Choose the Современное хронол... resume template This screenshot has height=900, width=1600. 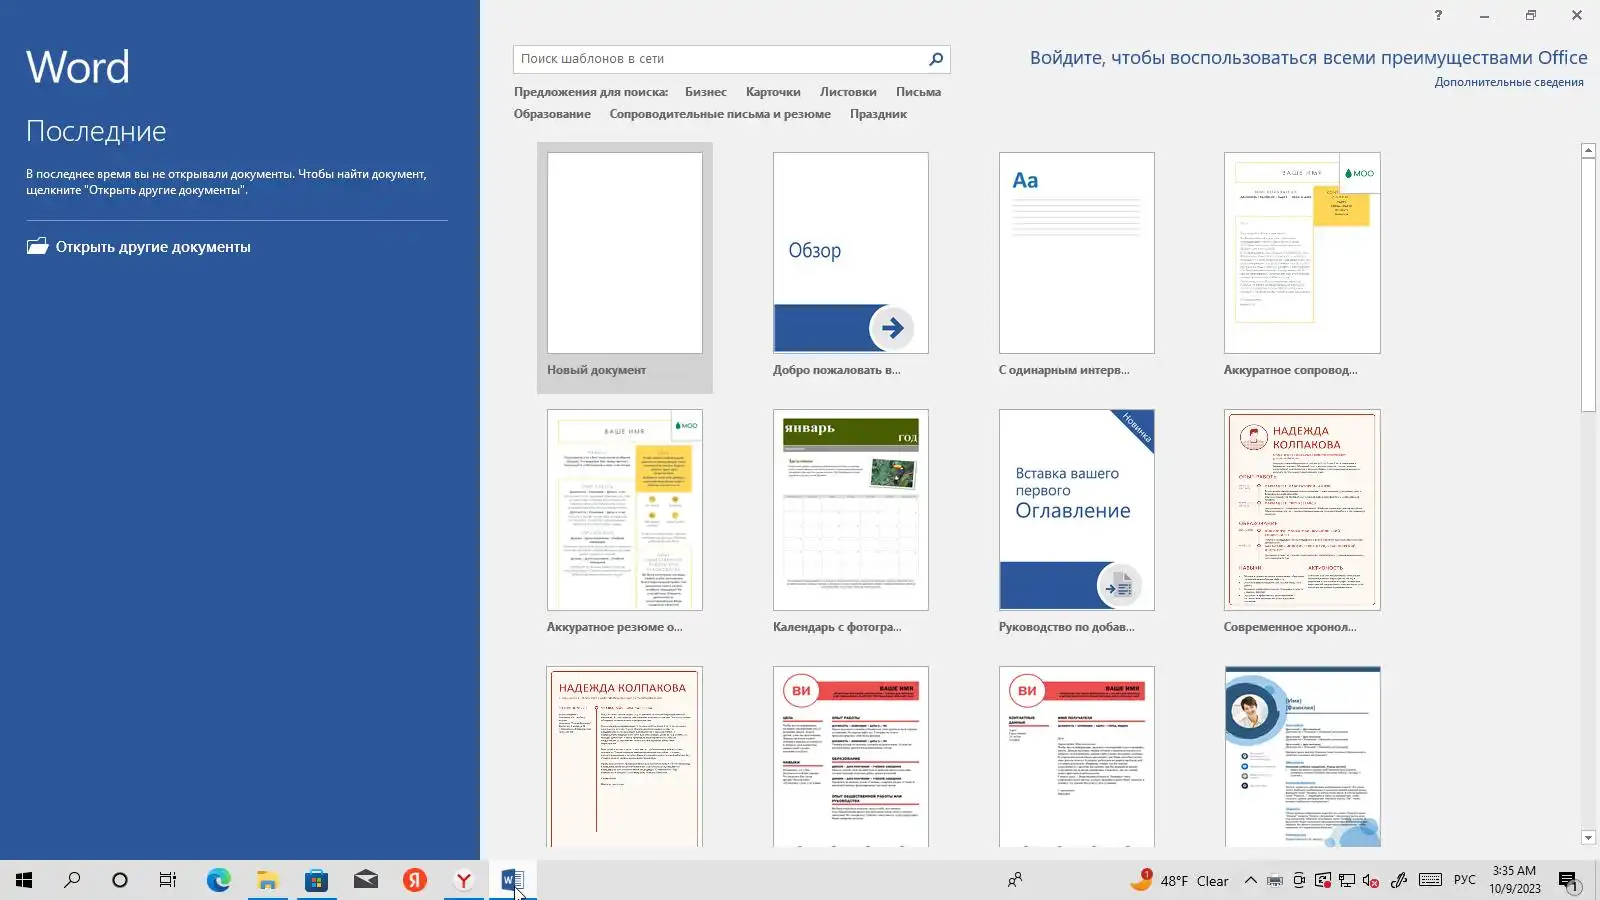1302,523
